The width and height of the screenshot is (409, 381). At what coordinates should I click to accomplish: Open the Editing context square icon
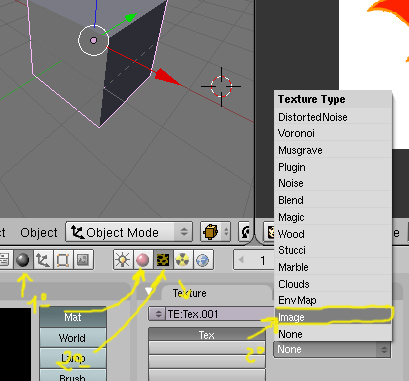click(63, 260)
